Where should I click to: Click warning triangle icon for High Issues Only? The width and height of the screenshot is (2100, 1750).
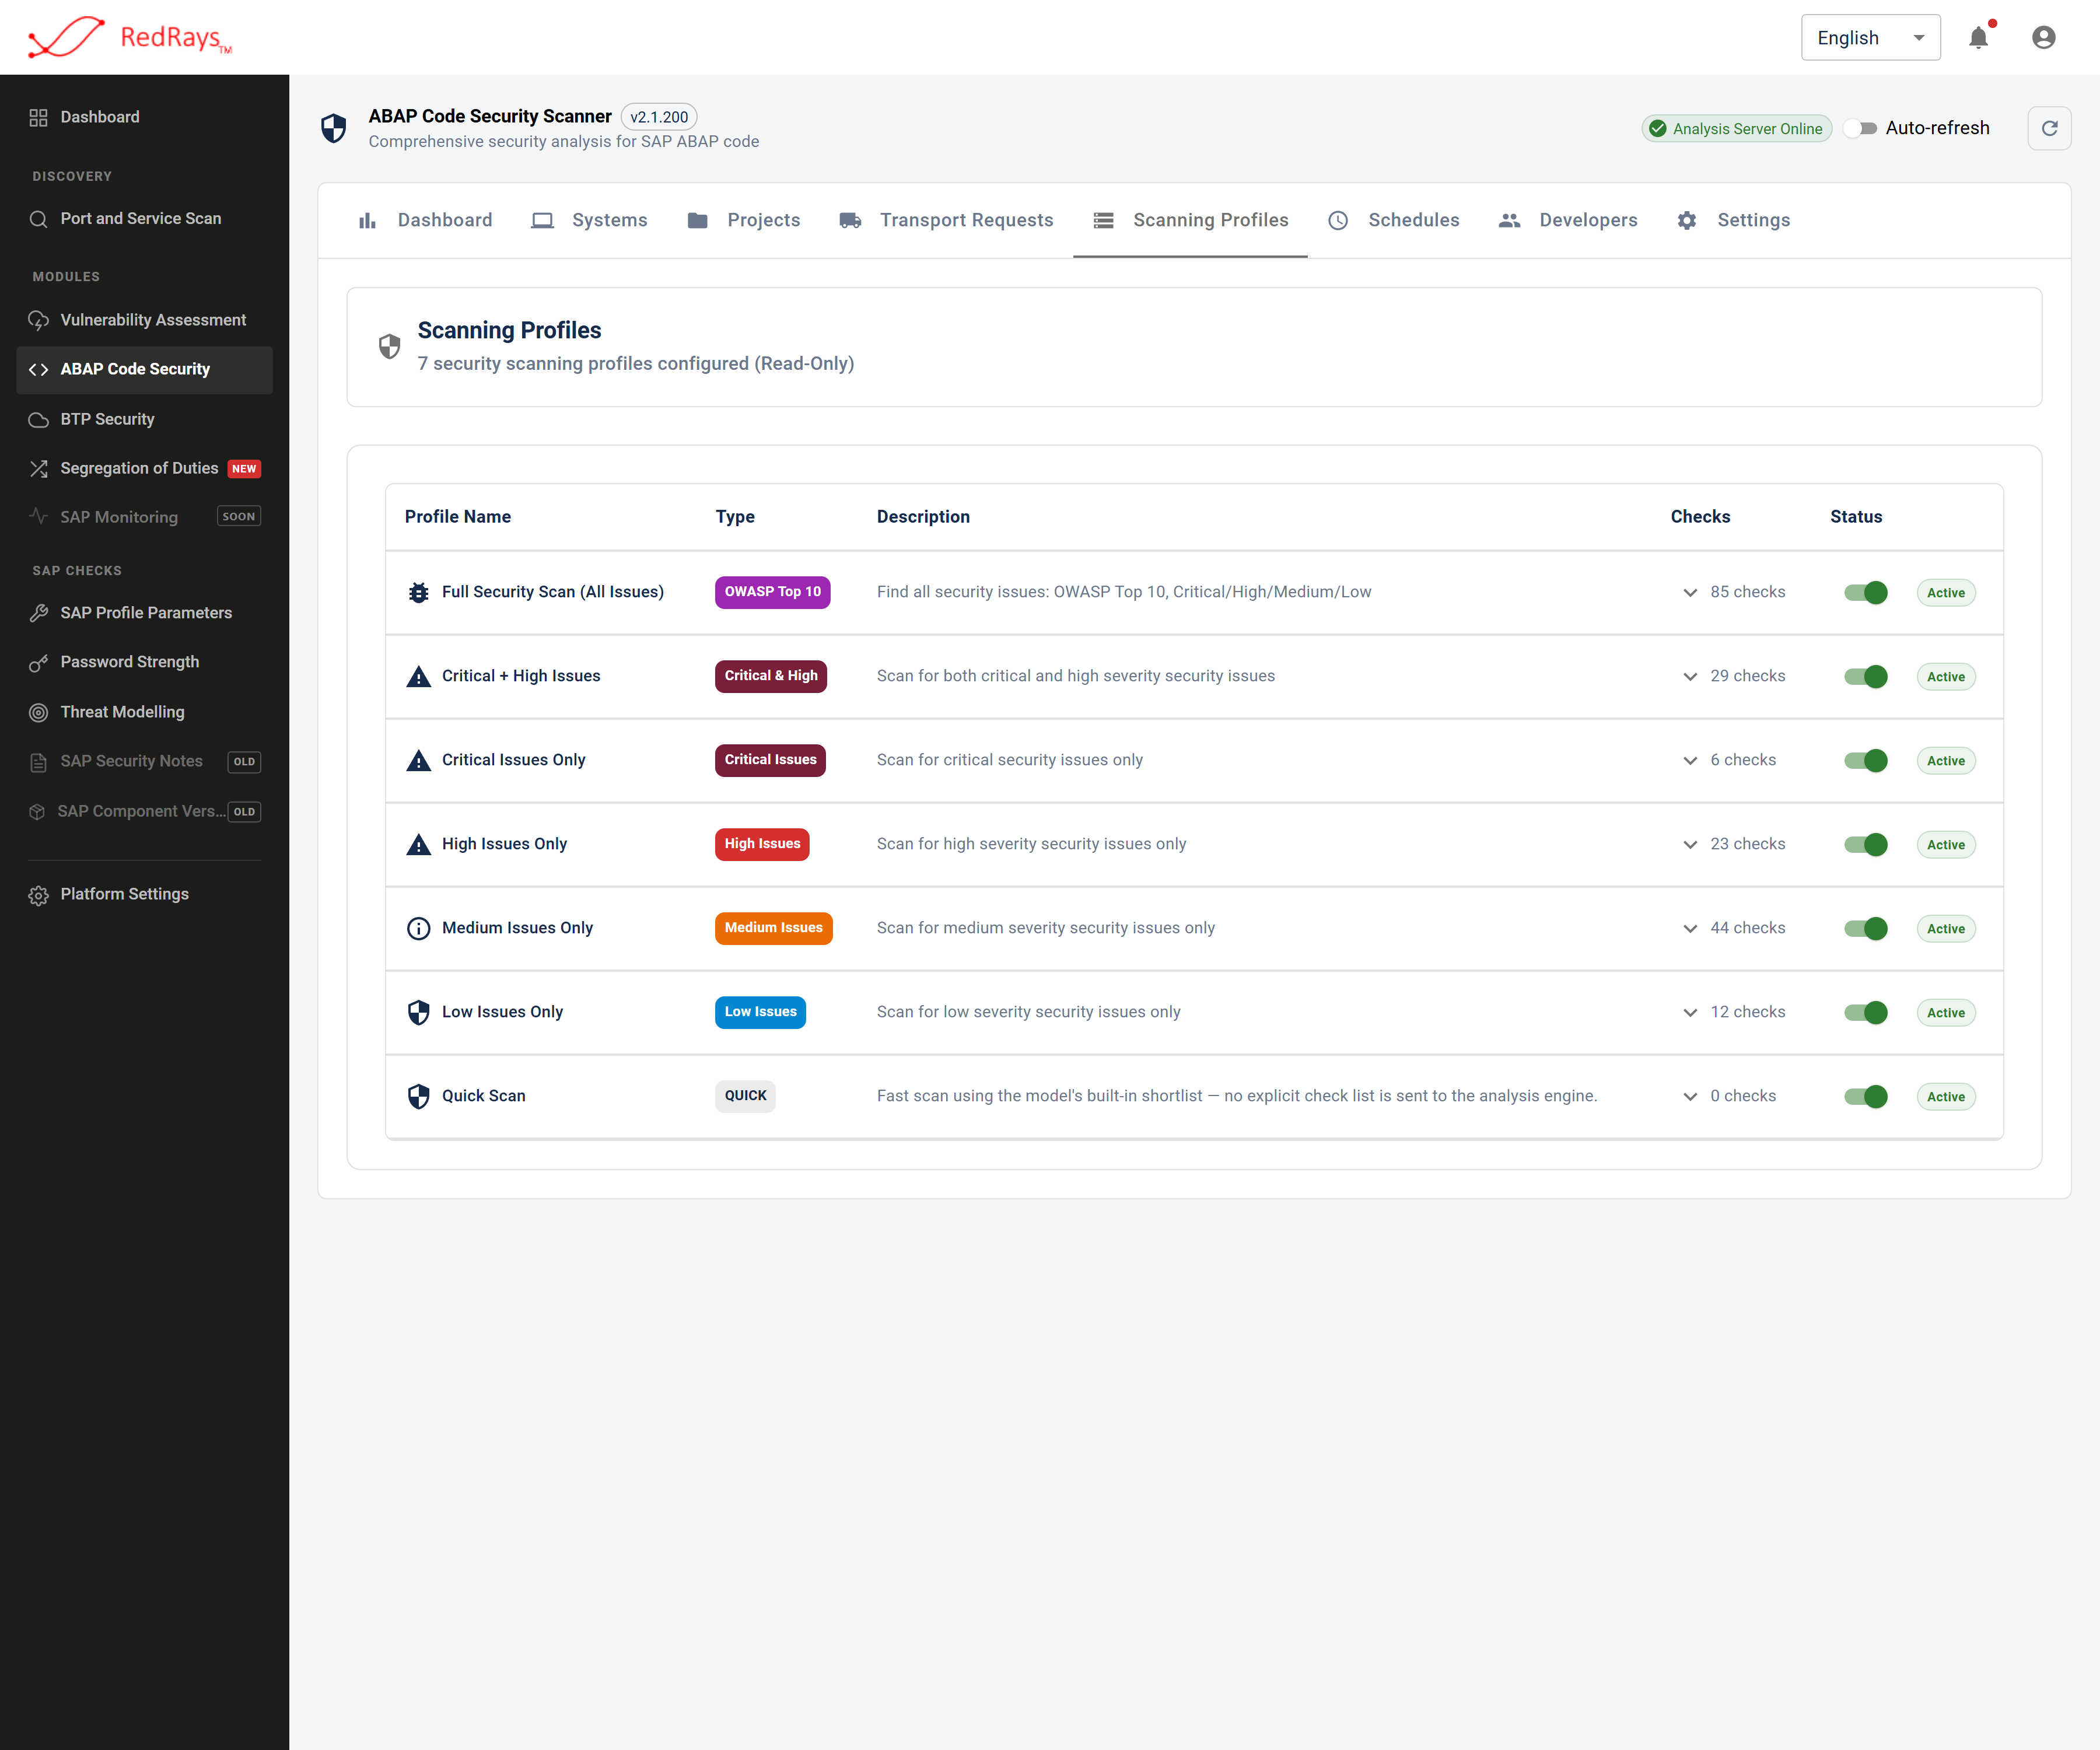coord(418,844)
